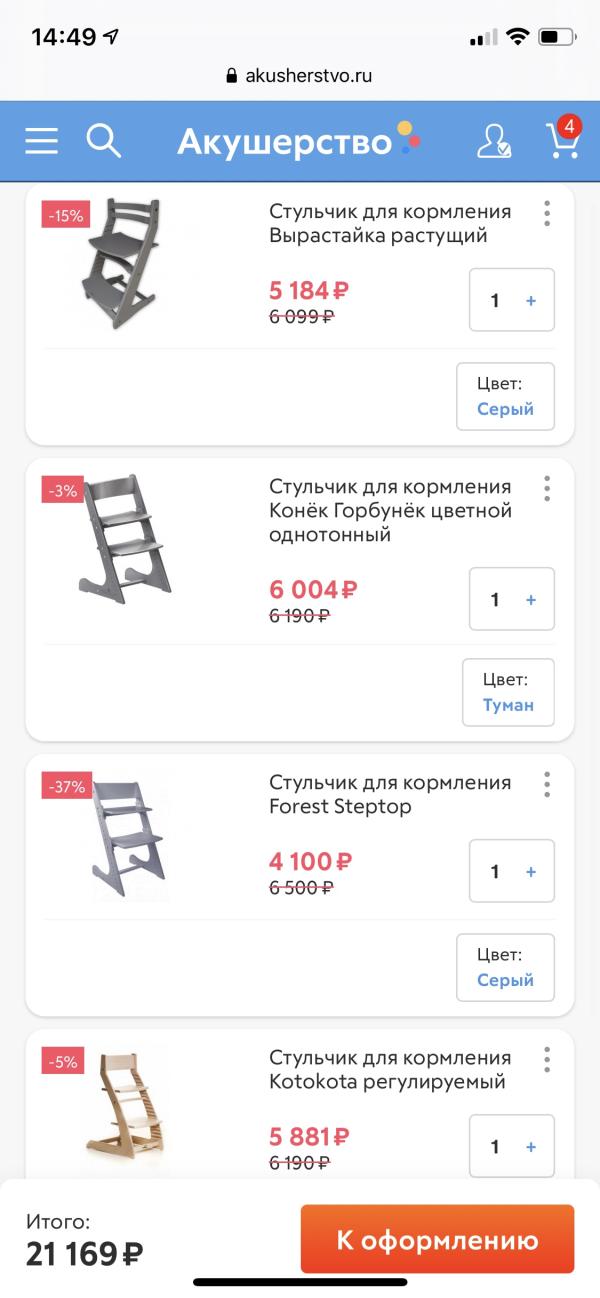The image size is (600, 1298).
Task: Open color selector showing Туман
Action: [508, 691]
